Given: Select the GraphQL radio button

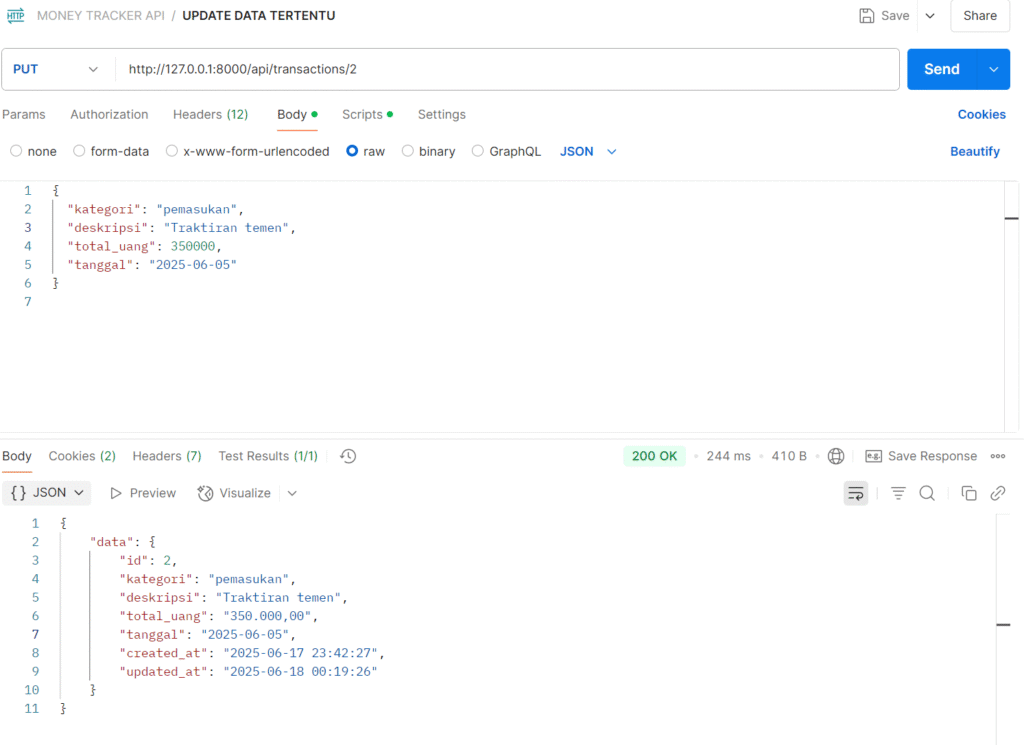Looking at the screenshot, I should click(x=478, y=151).
